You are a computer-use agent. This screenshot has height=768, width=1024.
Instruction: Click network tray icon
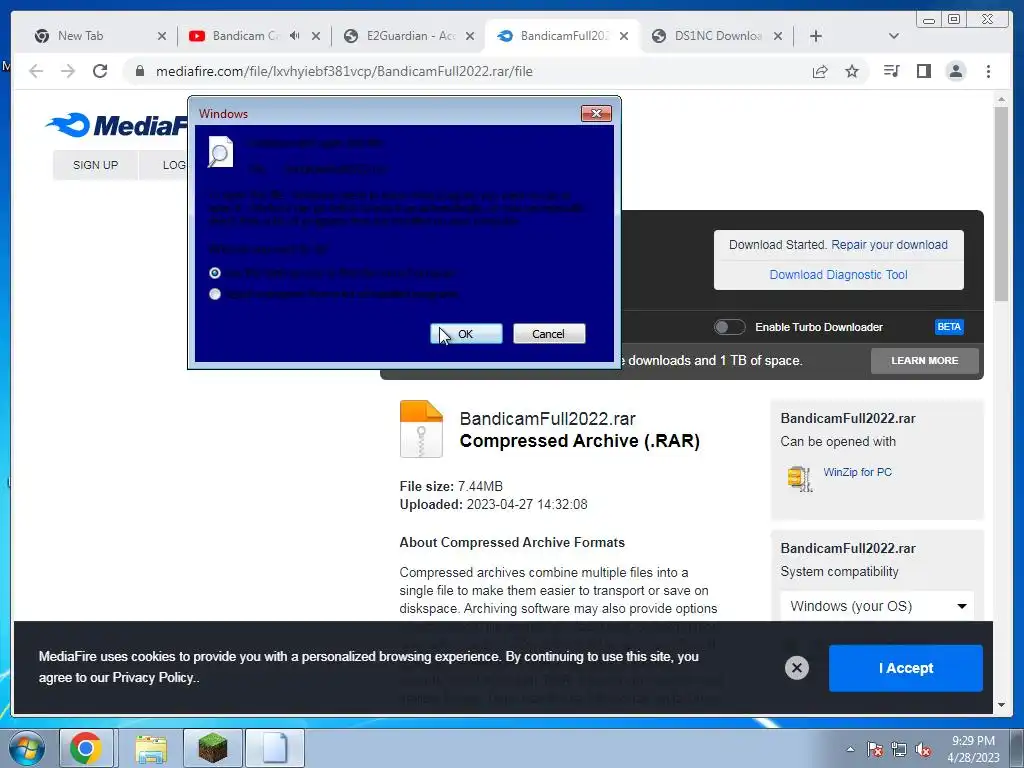click(x=899, y=750)
